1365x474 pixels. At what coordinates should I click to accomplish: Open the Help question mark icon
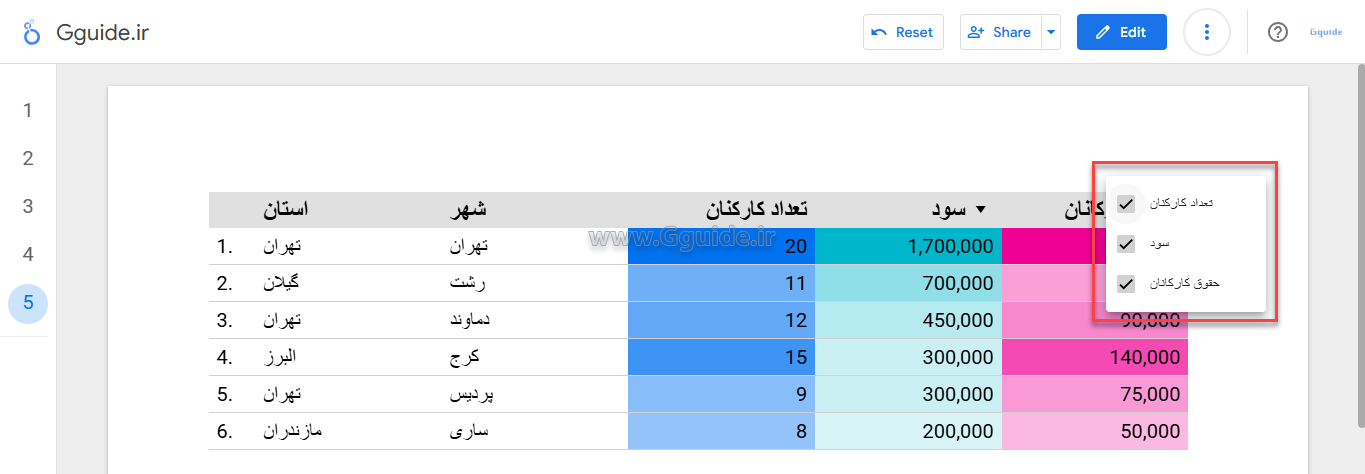tap(1277, 32)
